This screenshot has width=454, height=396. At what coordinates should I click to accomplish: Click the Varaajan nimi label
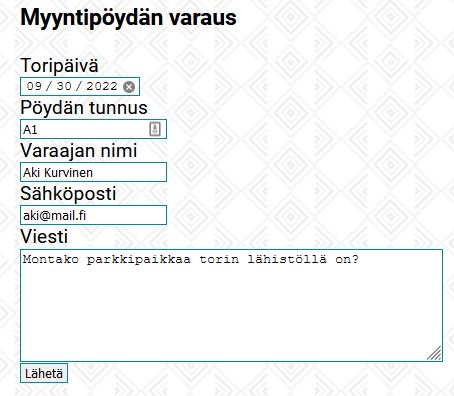pos(79,151)
